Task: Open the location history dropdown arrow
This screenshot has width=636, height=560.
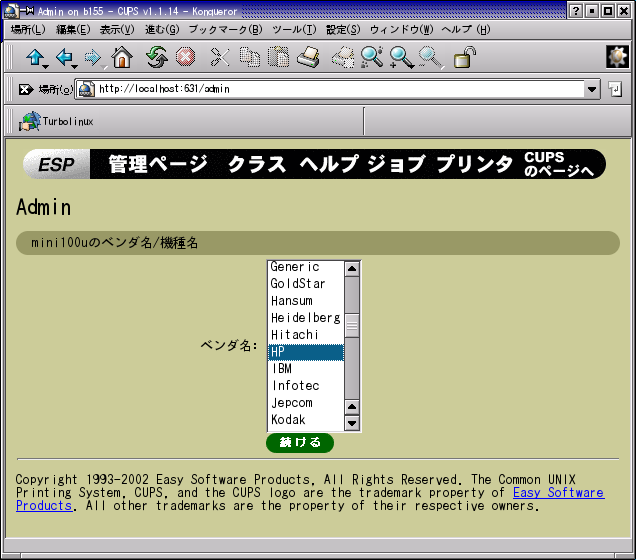Action: [592, 89]
